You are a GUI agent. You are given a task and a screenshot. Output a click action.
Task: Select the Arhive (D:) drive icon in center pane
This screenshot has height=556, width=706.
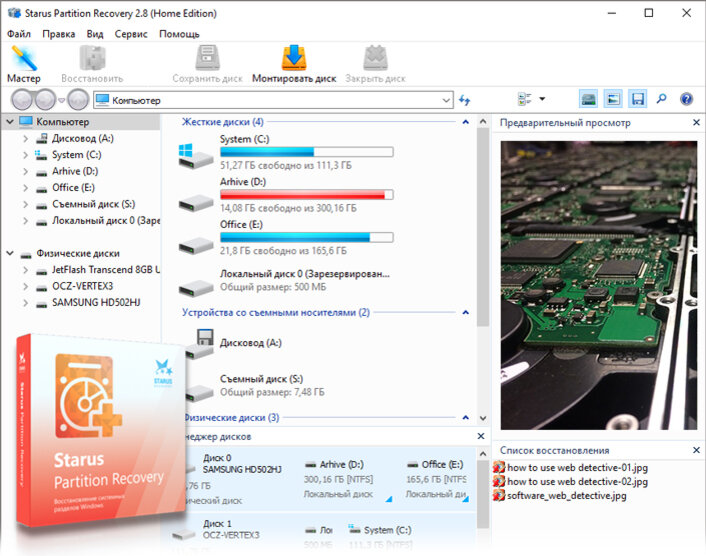[x=195, y=203]
